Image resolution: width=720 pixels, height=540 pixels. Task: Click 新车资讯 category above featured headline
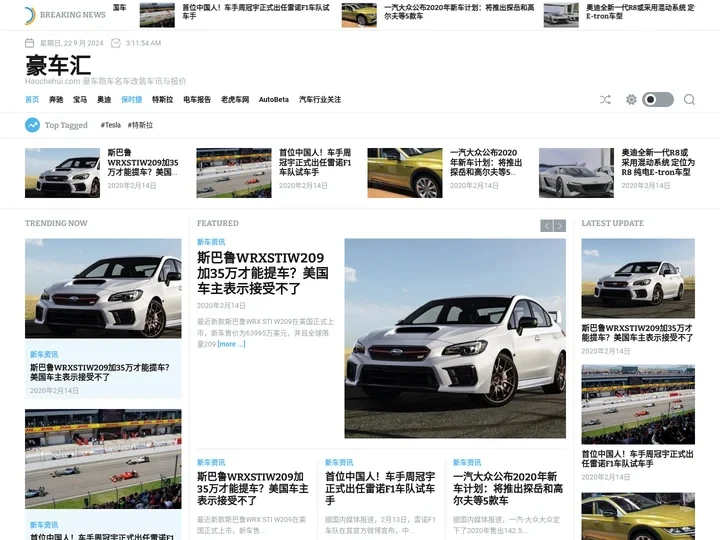point(211,242)
